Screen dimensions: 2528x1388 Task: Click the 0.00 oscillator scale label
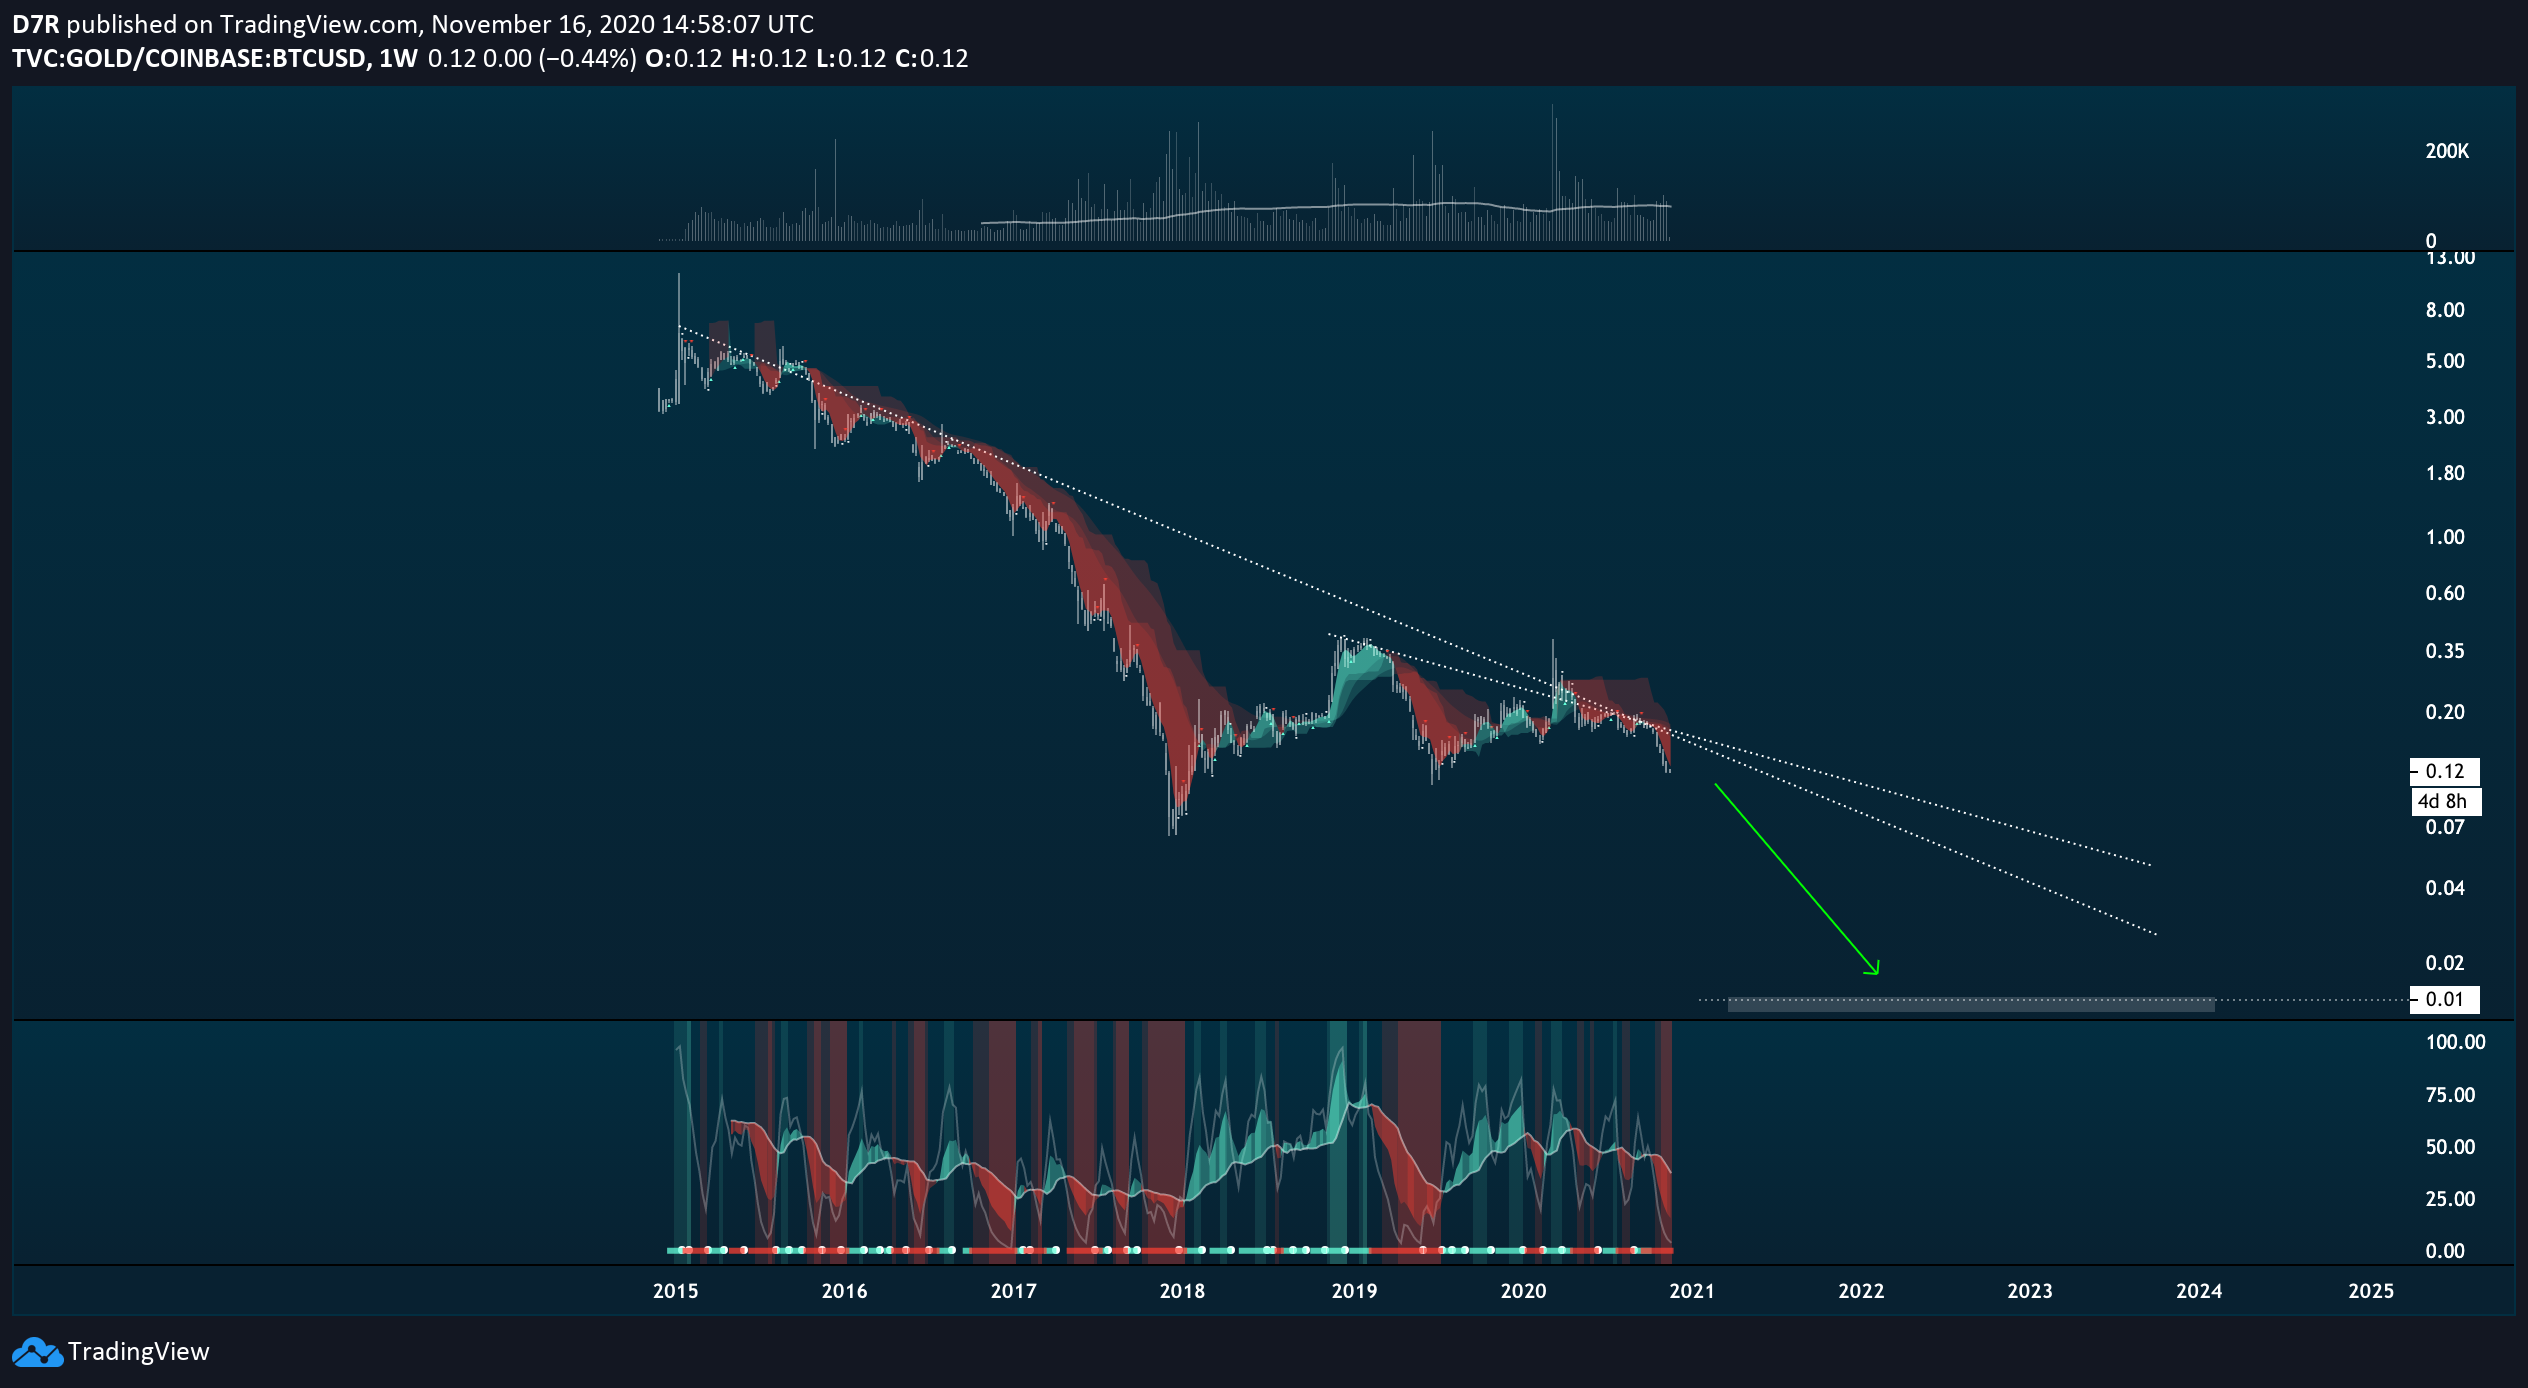(2445, 1251)
